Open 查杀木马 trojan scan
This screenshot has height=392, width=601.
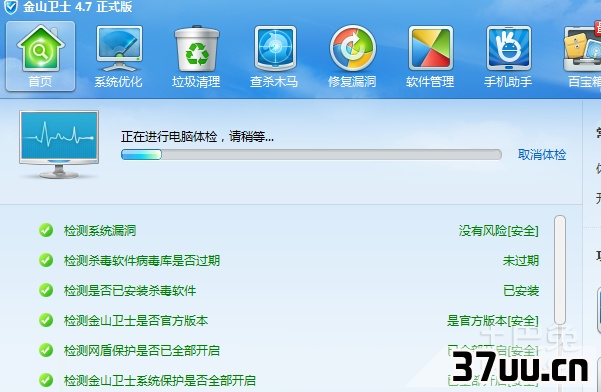click(x=274, y=56)
